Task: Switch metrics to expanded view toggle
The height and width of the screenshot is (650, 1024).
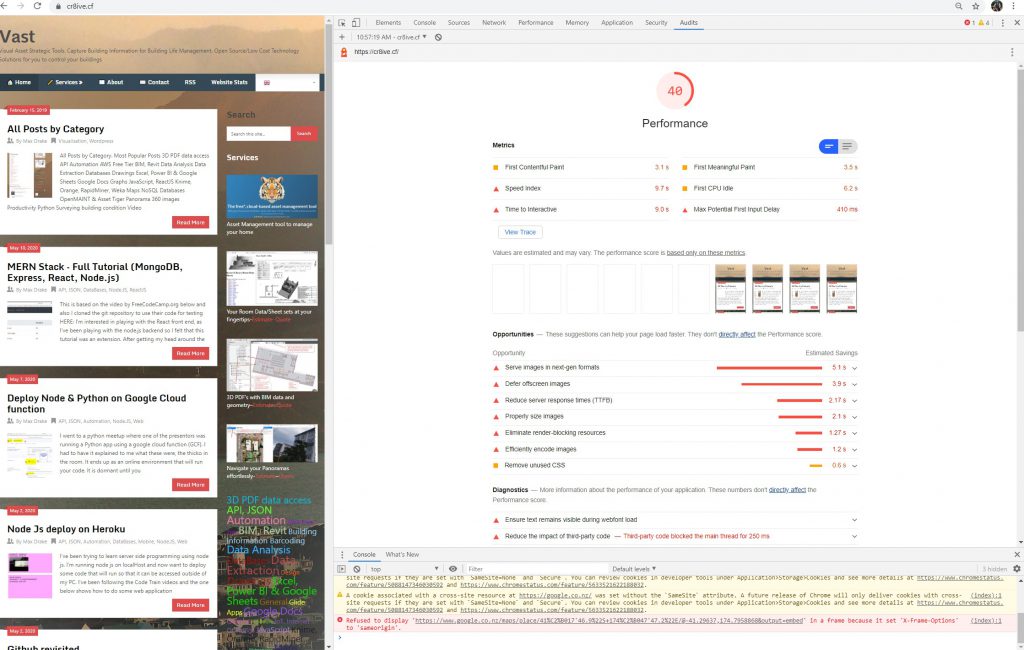Action: click(847, 147)
